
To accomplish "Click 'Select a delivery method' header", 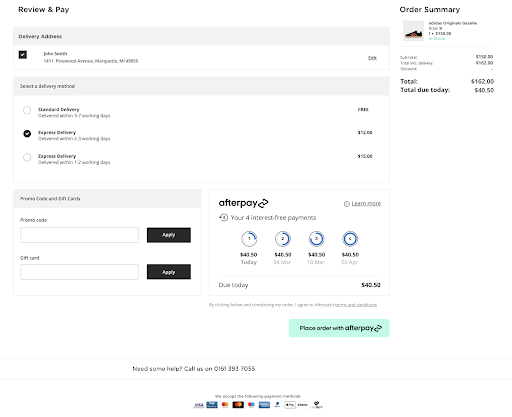I will tap(201, 86).
